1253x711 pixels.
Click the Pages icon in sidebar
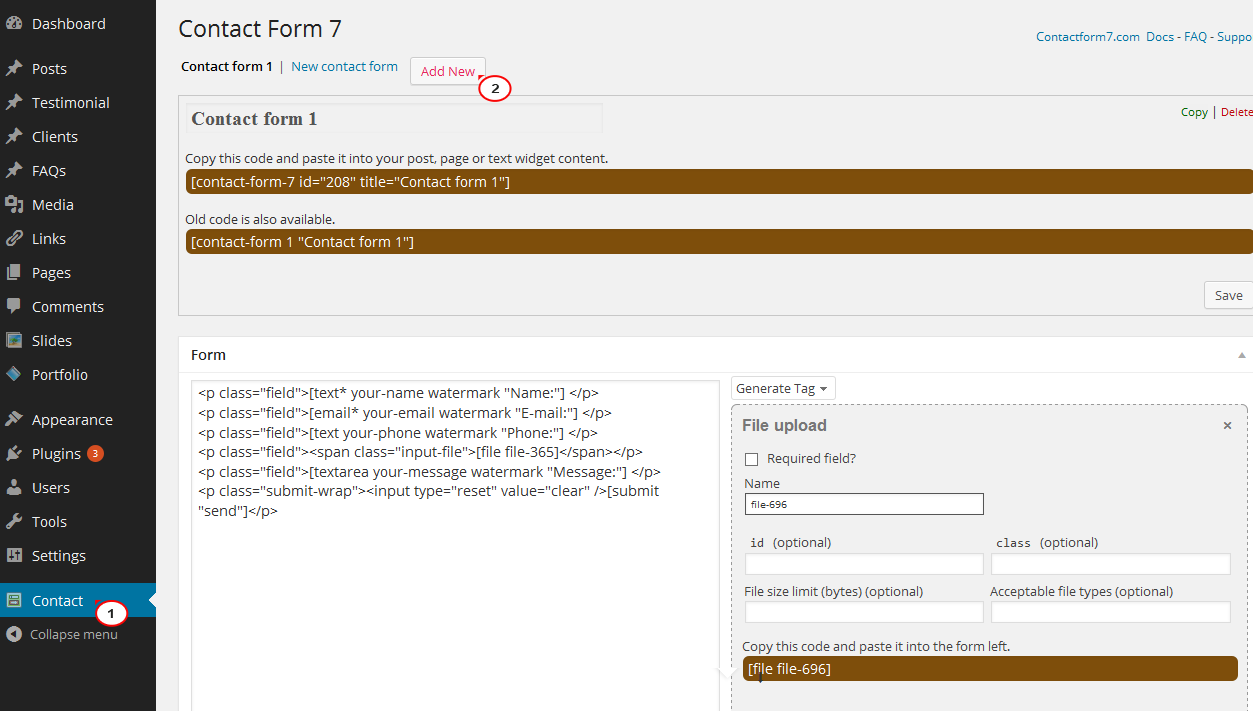click(x=14, y=273)
